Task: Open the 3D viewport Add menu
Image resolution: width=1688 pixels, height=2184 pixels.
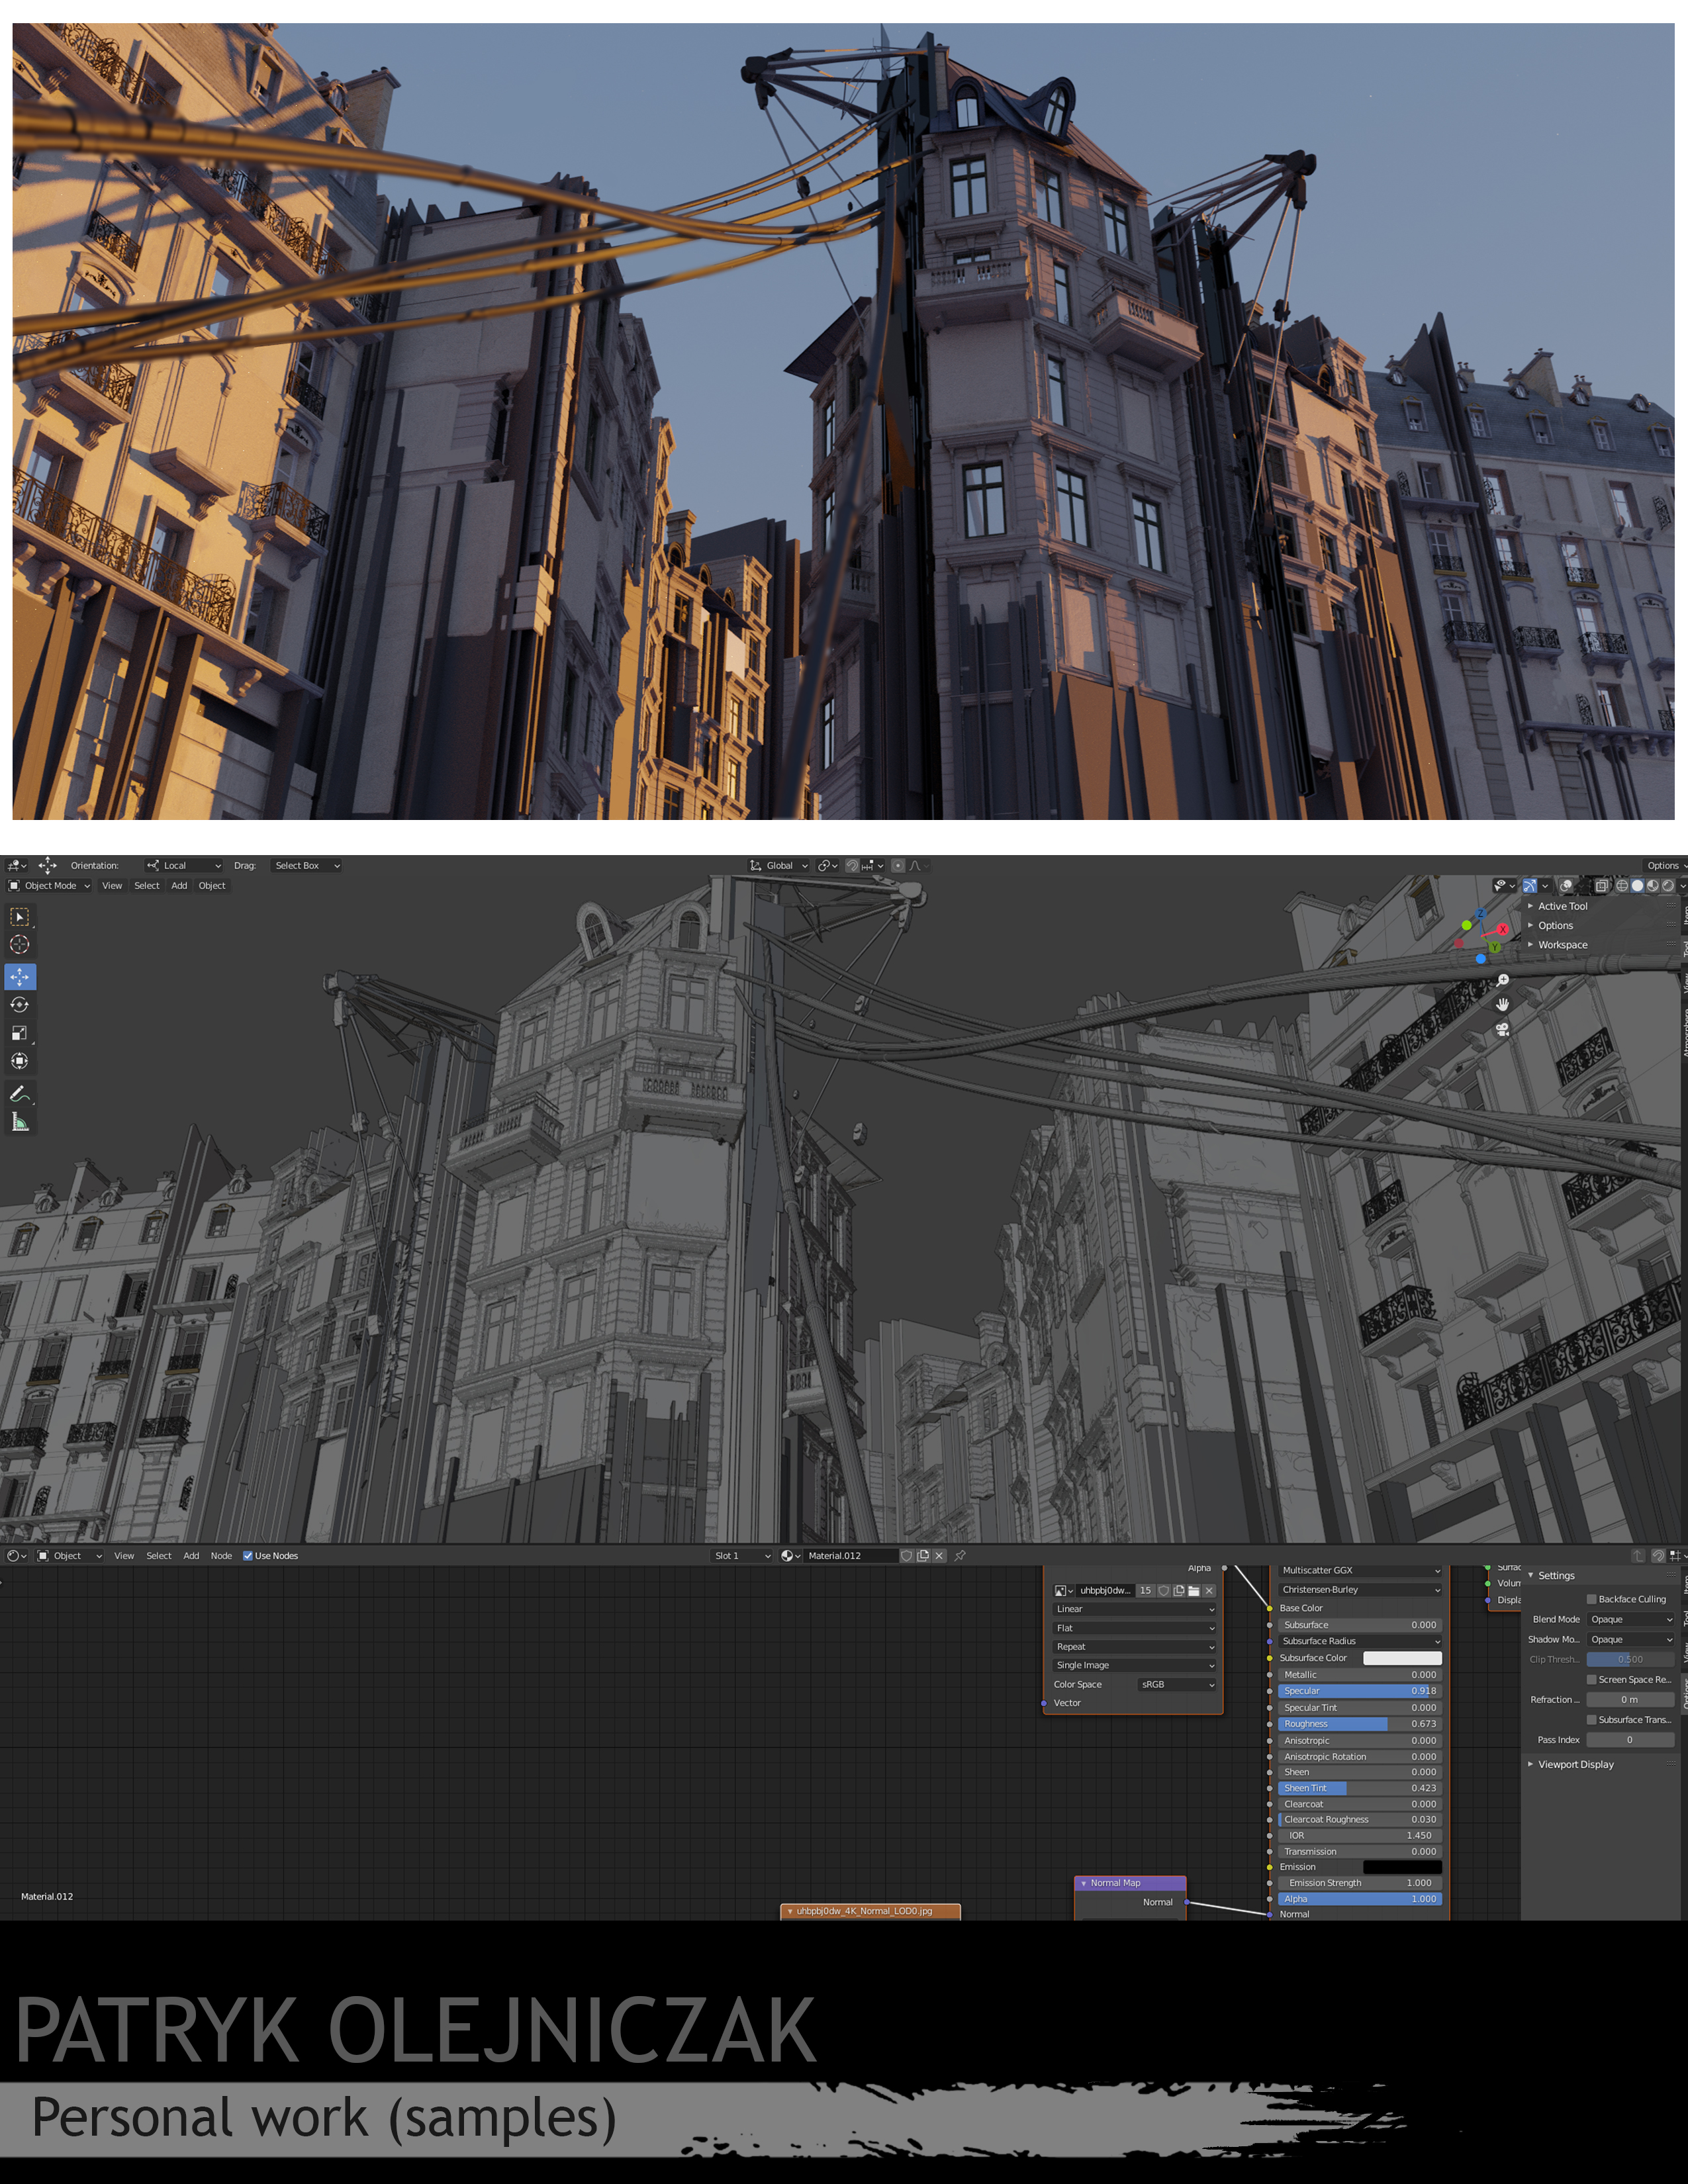Action: point(179,885)
